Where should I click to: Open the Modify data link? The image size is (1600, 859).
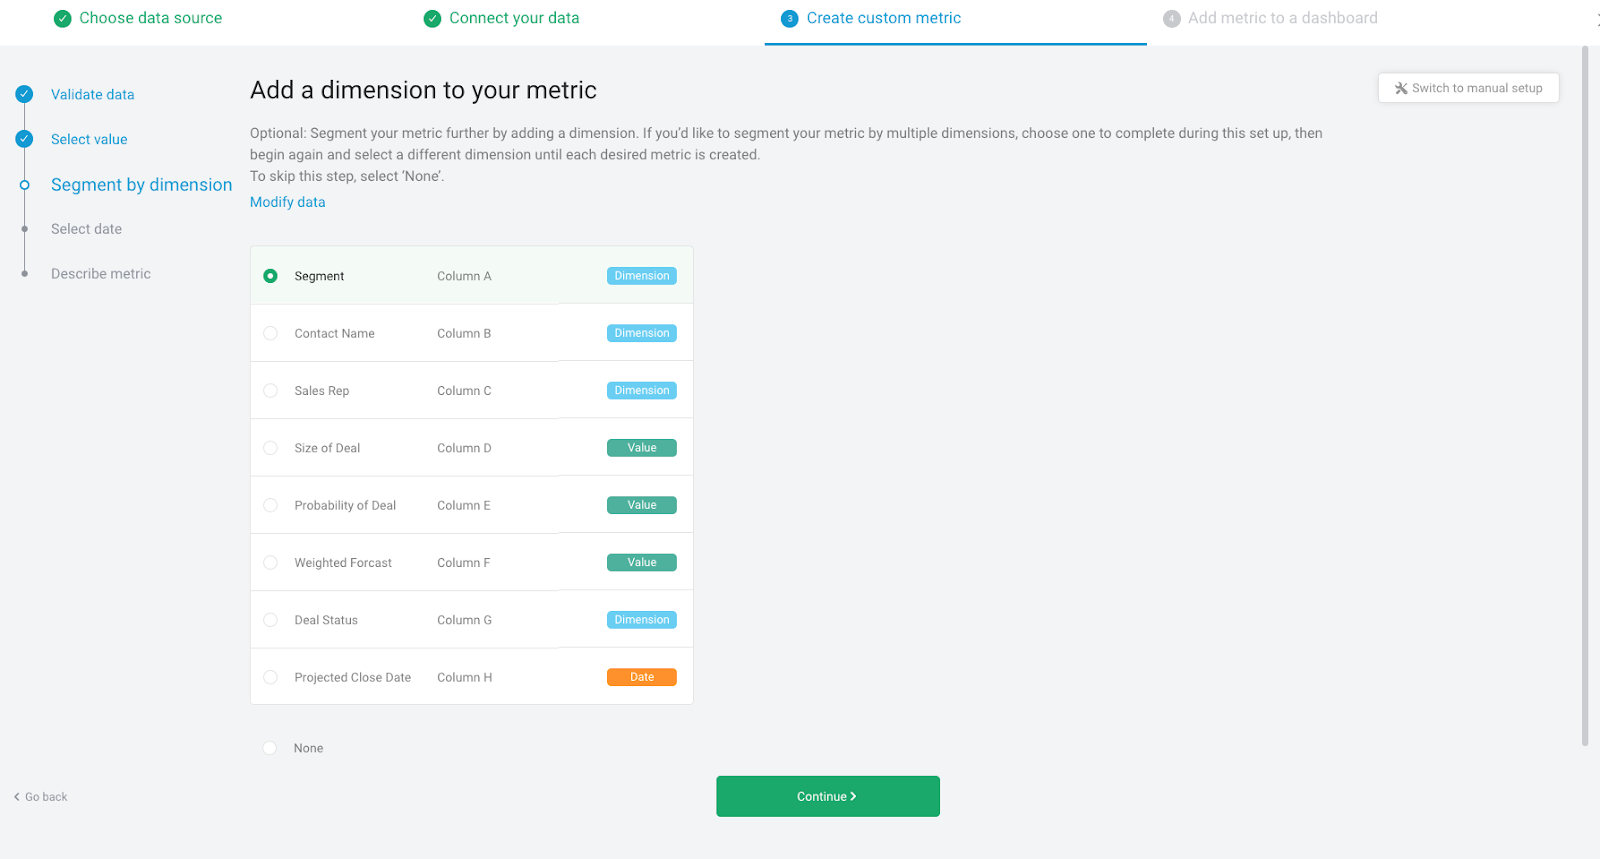click(287, 202)
